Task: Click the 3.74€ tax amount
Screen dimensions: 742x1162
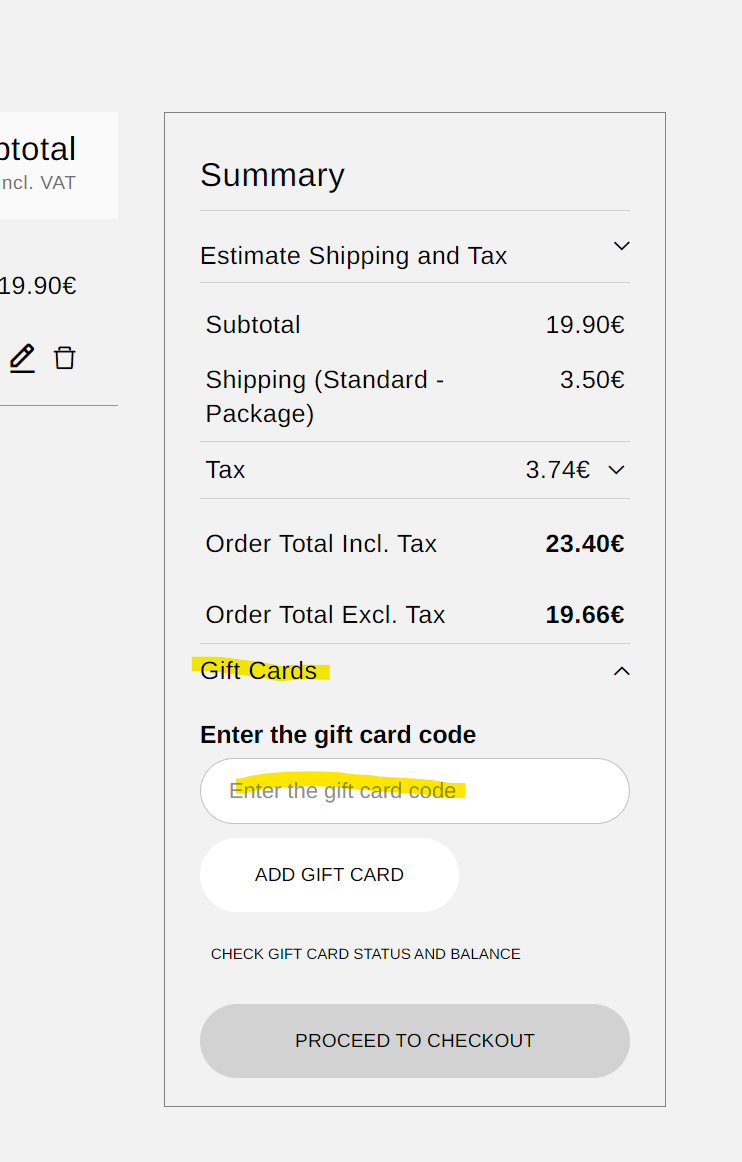Action: click(x=557, y=470)
